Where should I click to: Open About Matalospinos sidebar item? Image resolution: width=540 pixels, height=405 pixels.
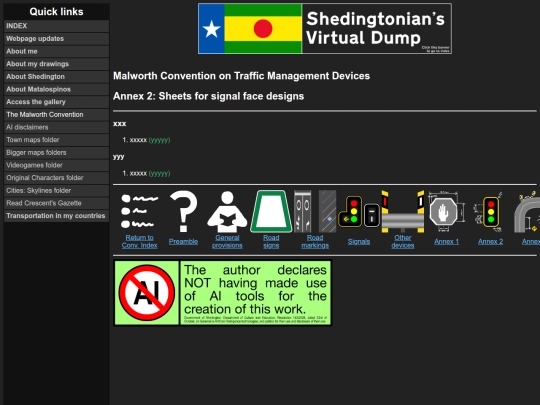pos(56,89)
